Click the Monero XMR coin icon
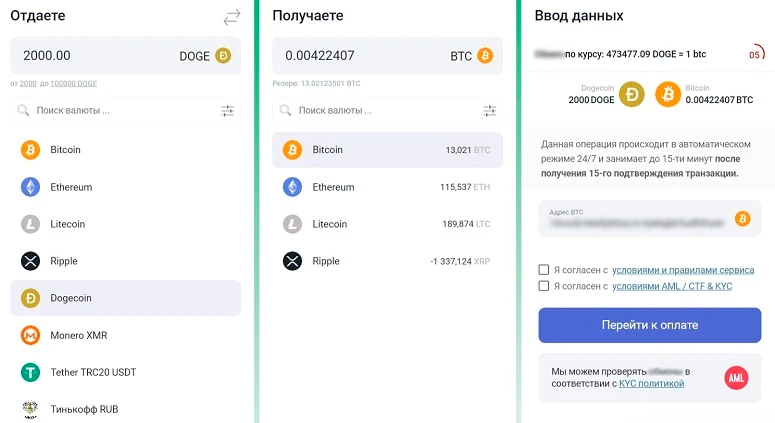This screenshot has height=423, width=775. click(30, 335)
